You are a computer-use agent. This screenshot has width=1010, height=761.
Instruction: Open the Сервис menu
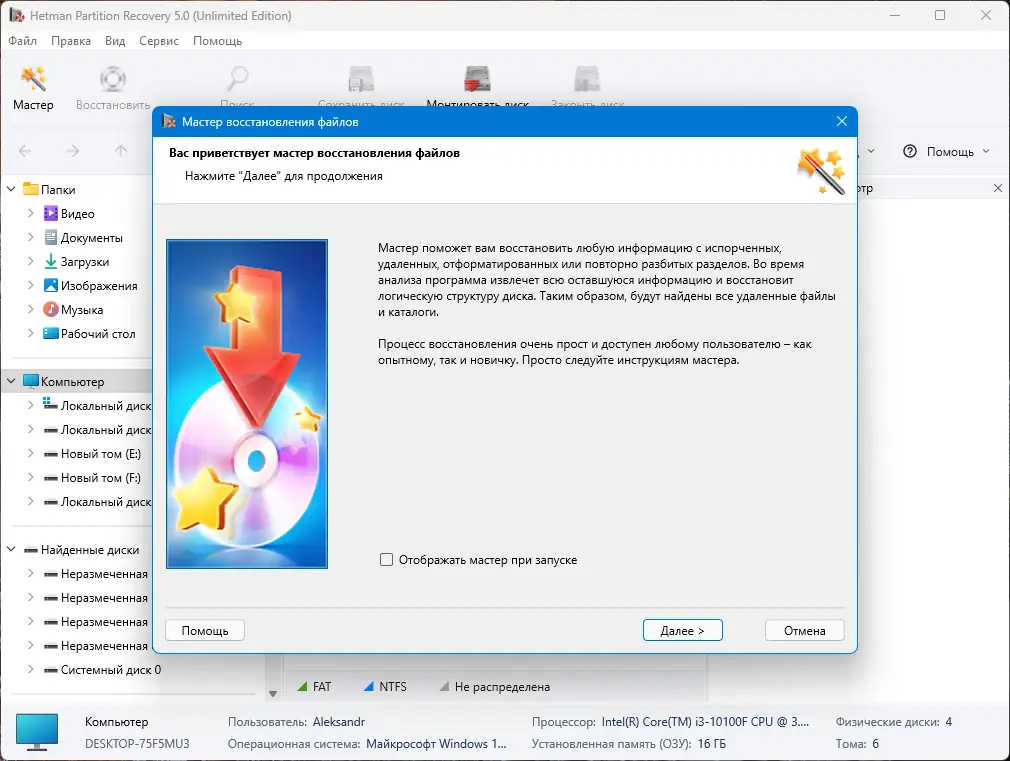158,41
